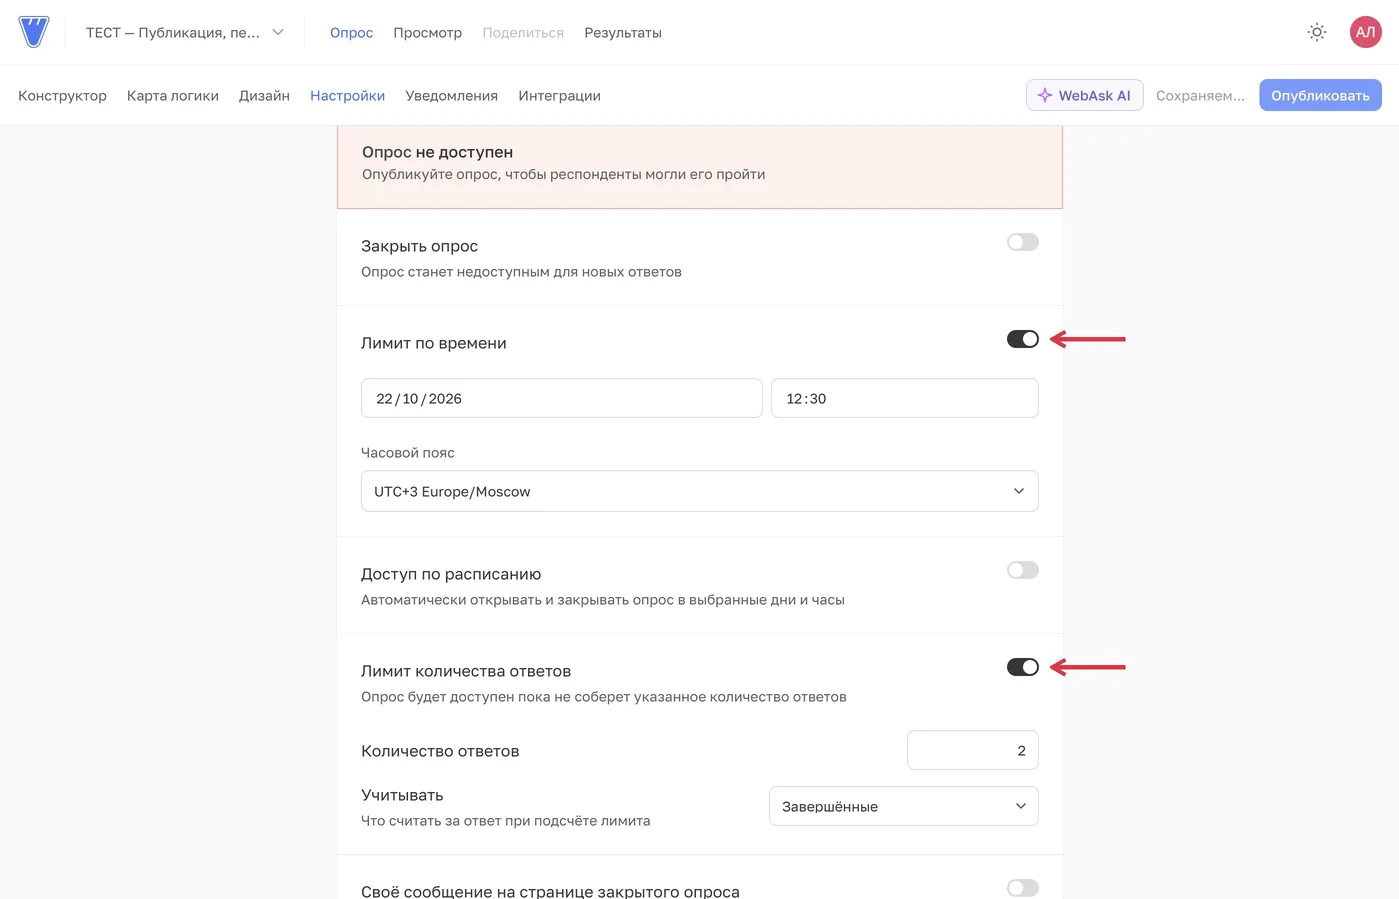
Task: Select the Настройки section
Action: tap(347, 96)
